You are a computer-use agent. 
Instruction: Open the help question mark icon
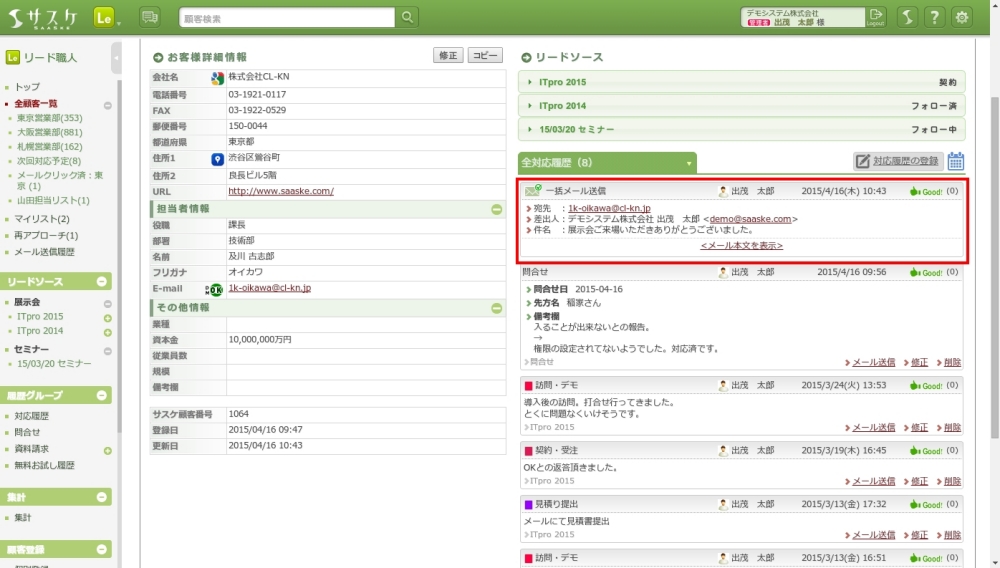pos(933,17)
